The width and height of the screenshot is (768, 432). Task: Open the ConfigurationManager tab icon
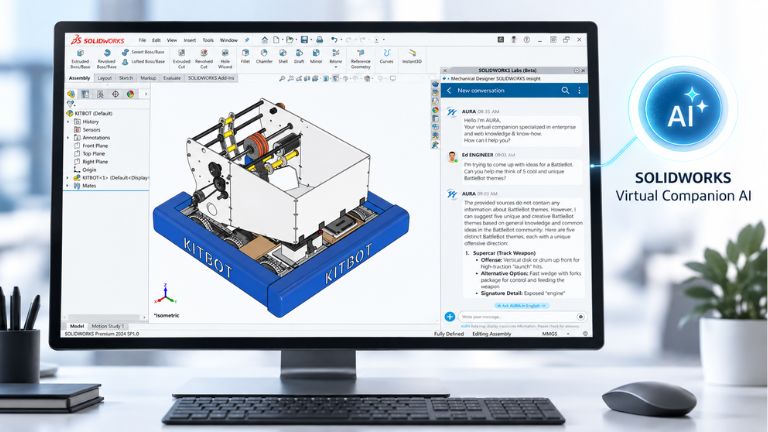100,94
